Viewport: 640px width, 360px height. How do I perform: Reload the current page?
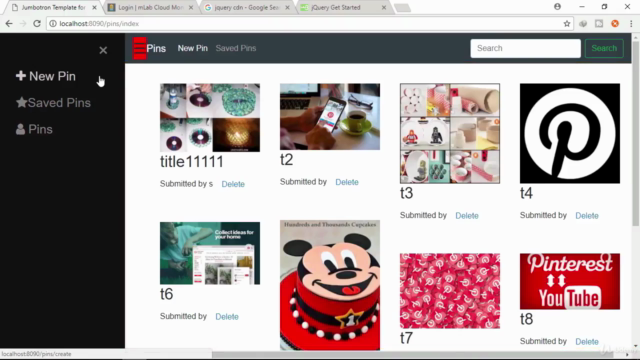[x=37, y=24]
